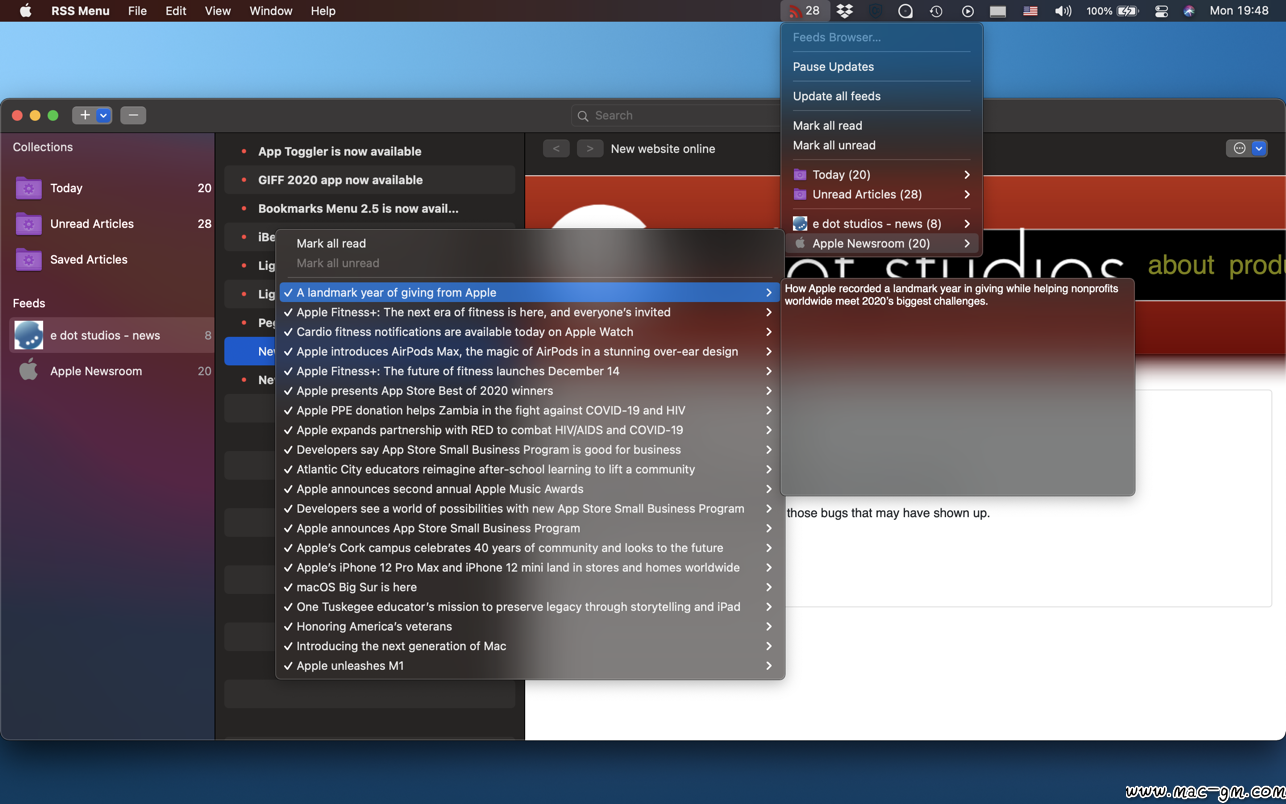This screenshot has height=804, width=1286.
Task: Open 'Atlantic City educators reimagine after-school learning' item
Action: pos(530,469)
